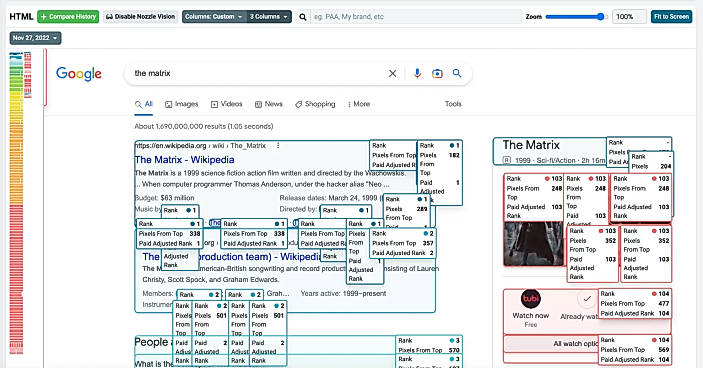703x368 pixels.
Task: Click the Zoom slider handle
Action: [x=601, y=17]
